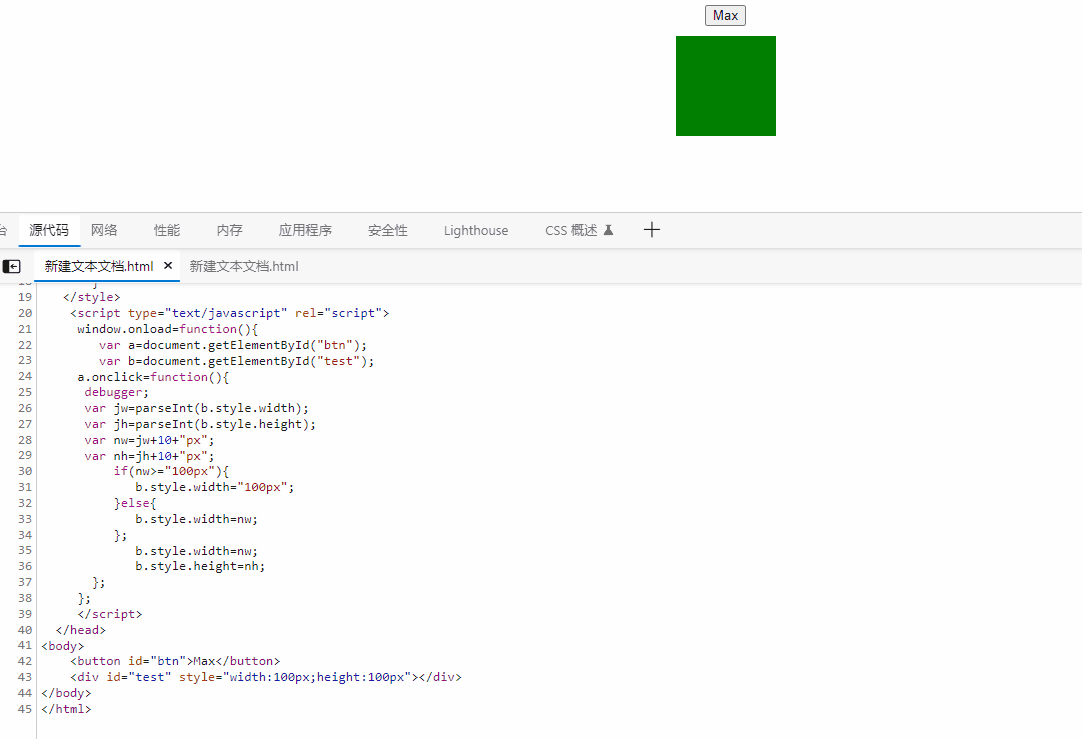The height and width of the screenshot is (739, 1082).
Task: Click the var b=document.getElementById("test") line
Action: click(x=236, y=361)
